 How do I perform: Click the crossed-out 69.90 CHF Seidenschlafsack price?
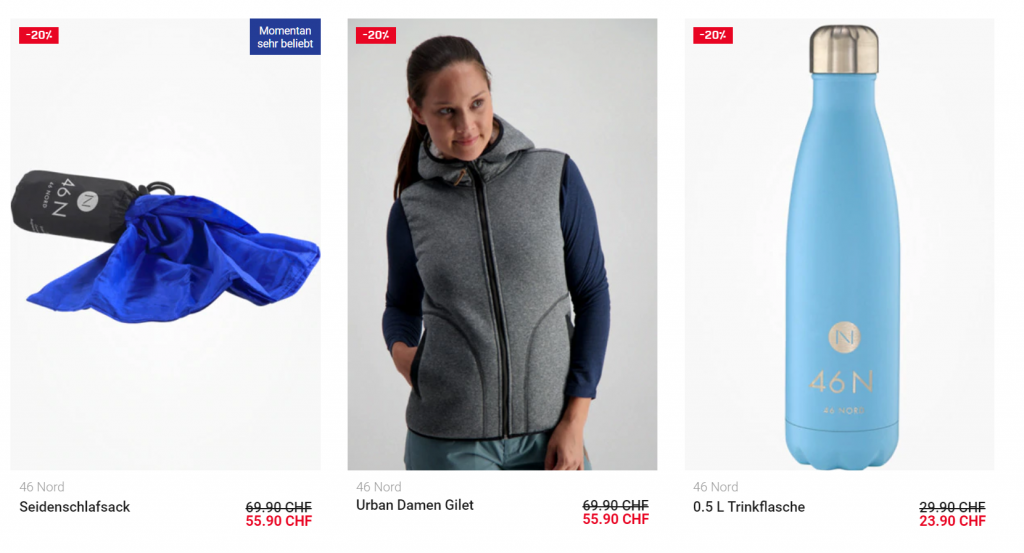(x=279, y=507)
